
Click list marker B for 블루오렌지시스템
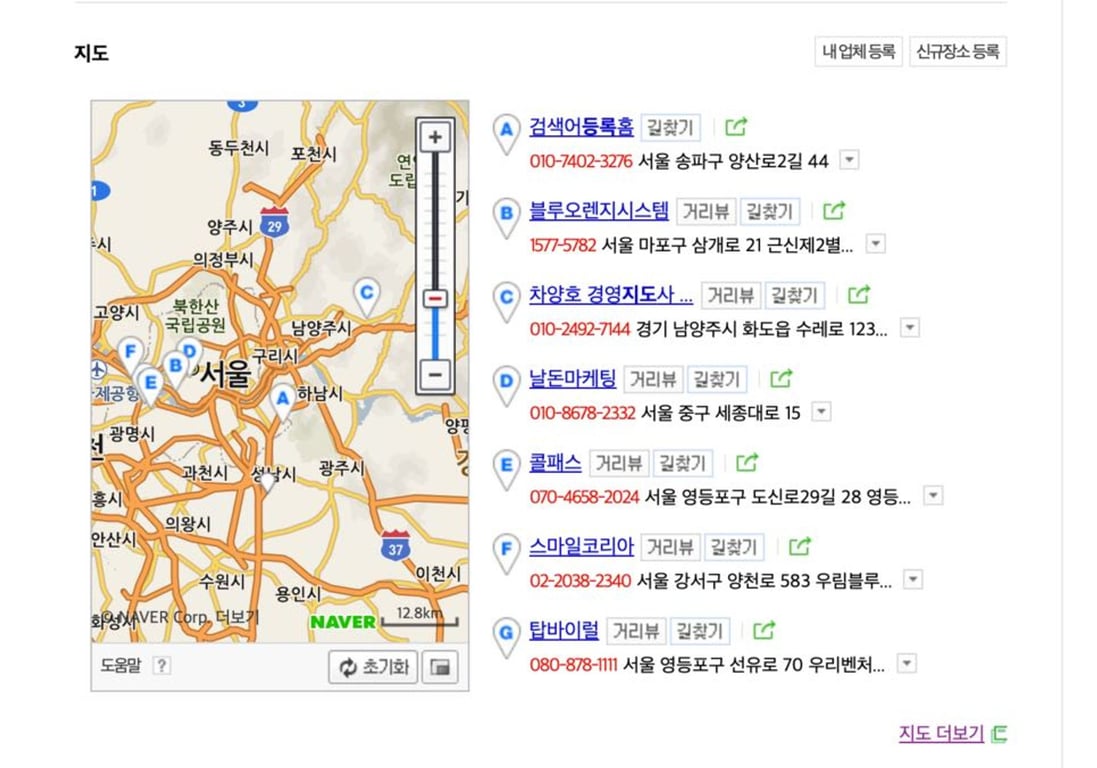click(x=507, y=218)
